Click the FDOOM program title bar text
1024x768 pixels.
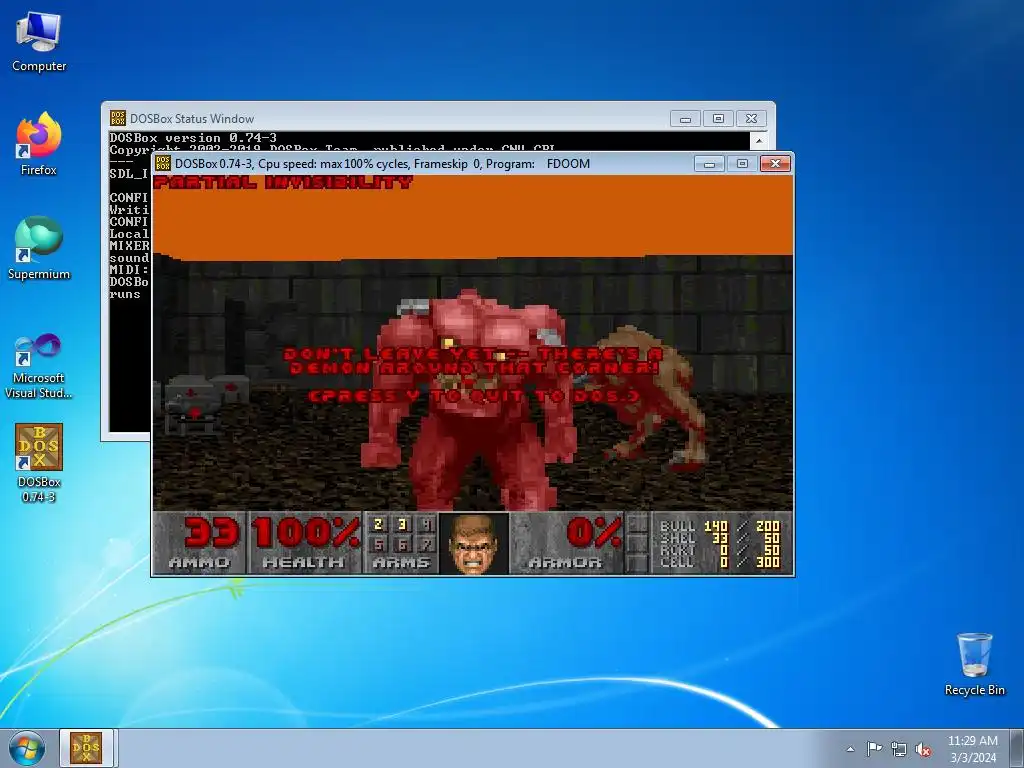pyautogui.click(x=568, y=164)
